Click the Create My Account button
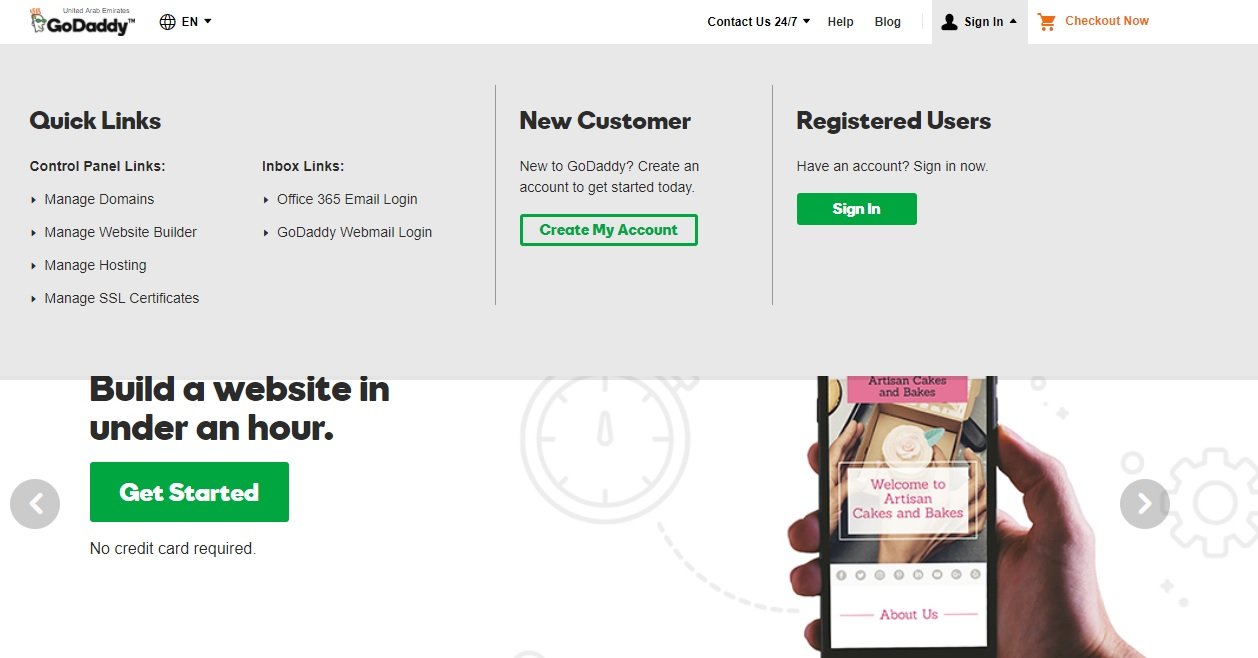Viewport: 1258px width, 658px height. (608, 229)
